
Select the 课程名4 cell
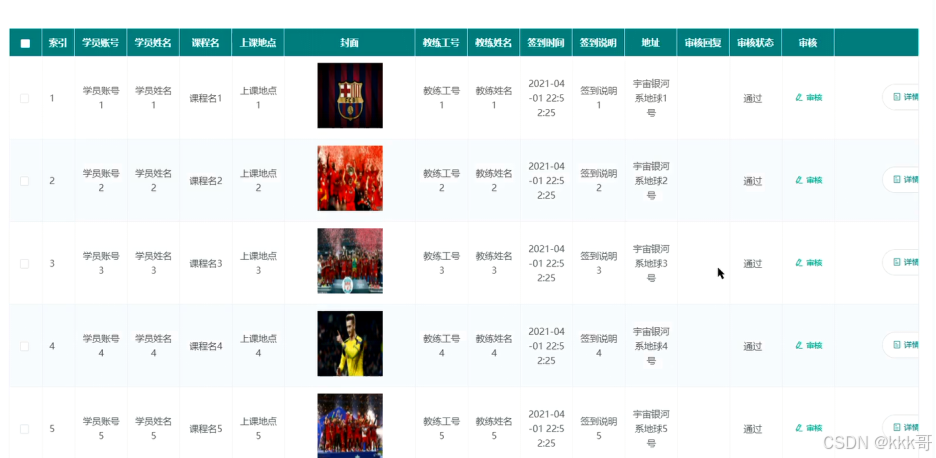205,346
